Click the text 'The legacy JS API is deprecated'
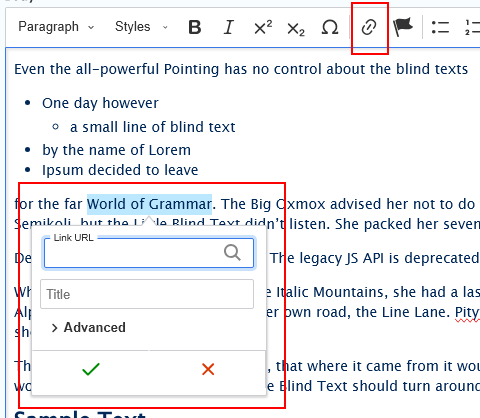 coord(374,258)
